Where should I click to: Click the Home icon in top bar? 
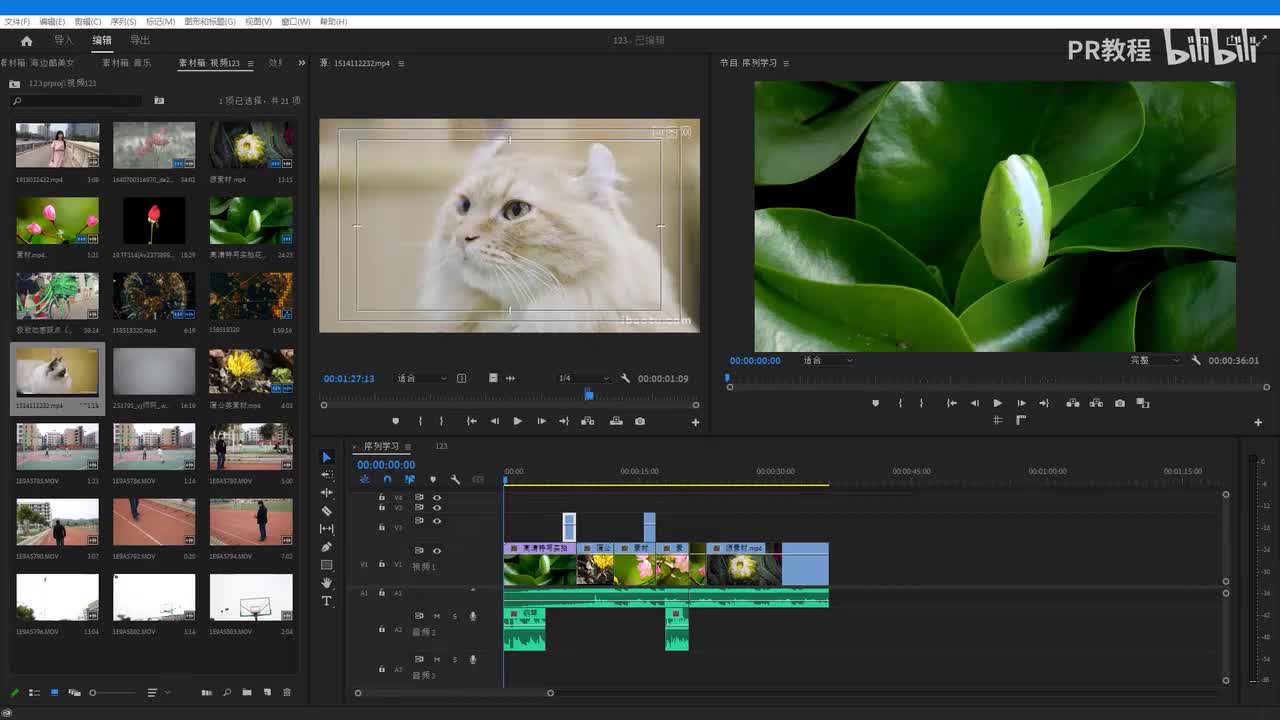tap(26, 41)
